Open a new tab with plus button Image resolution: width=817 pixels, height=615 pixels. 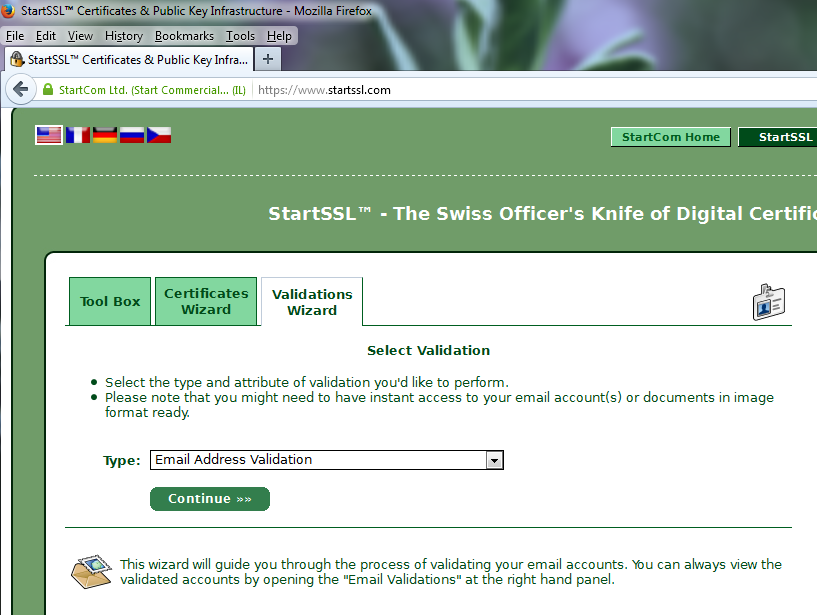268,59
